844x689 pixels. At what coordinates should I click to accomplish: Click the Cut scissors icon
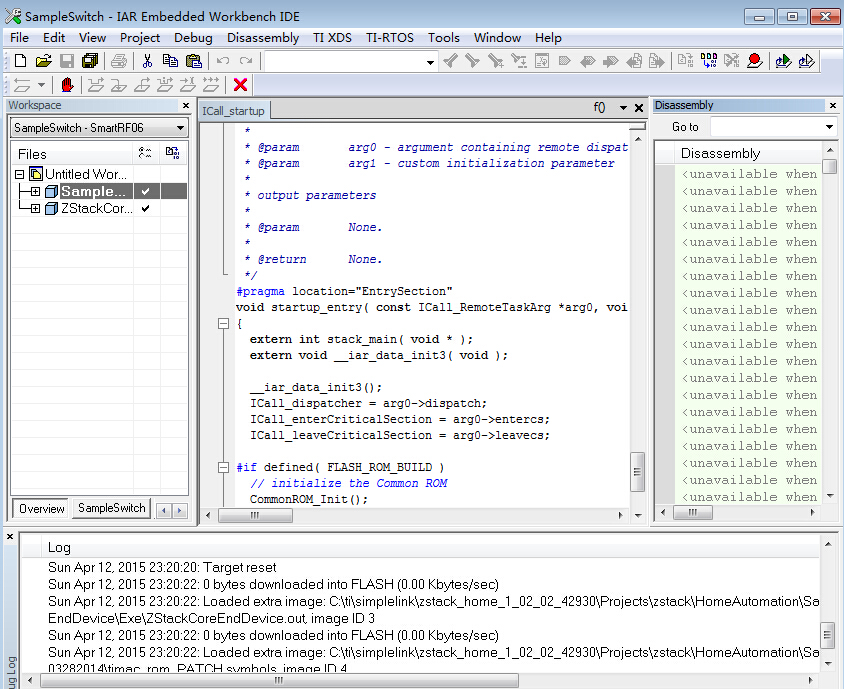pyautogui.click(x=147, y=61)
